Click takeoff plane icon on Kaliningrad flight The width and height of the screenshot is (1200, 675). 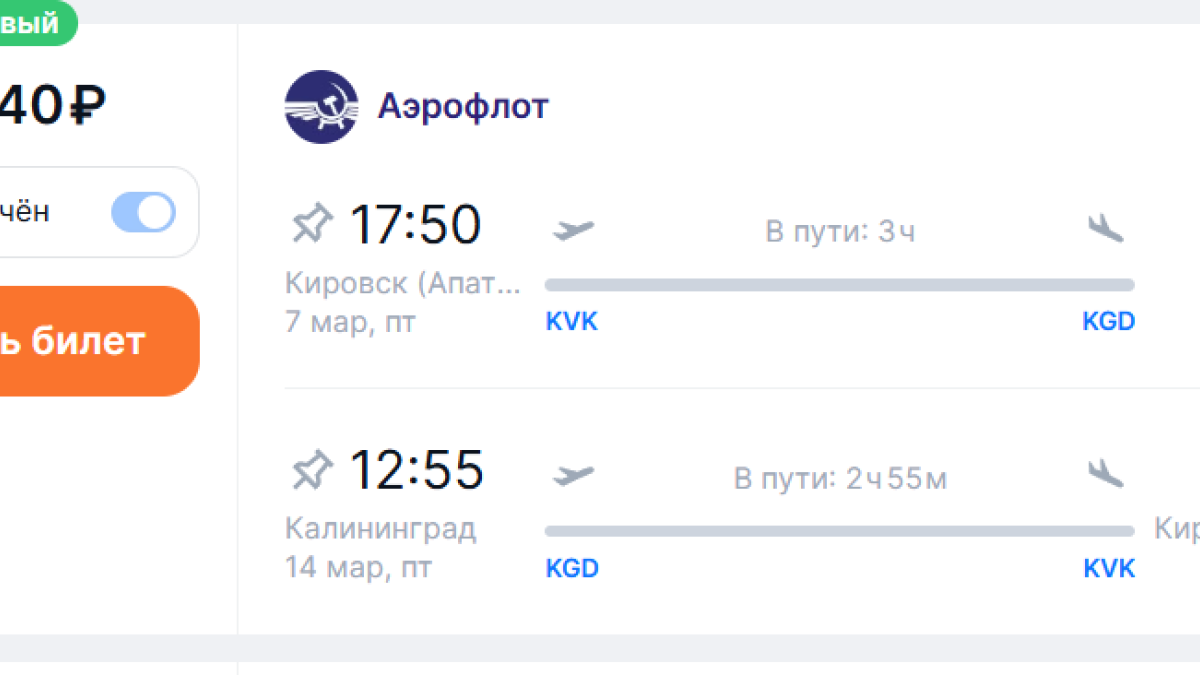click(573, 476)
